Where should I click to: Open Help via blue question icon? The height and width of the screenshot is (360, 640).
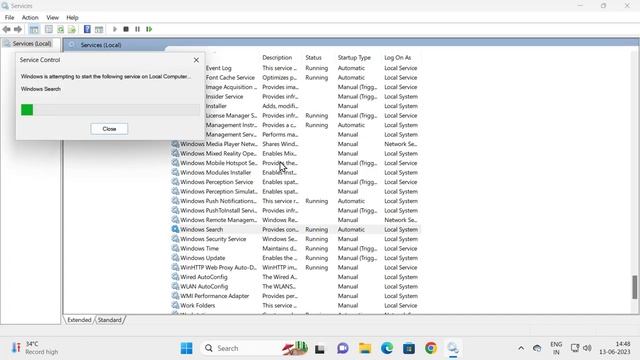pos(87,29)
